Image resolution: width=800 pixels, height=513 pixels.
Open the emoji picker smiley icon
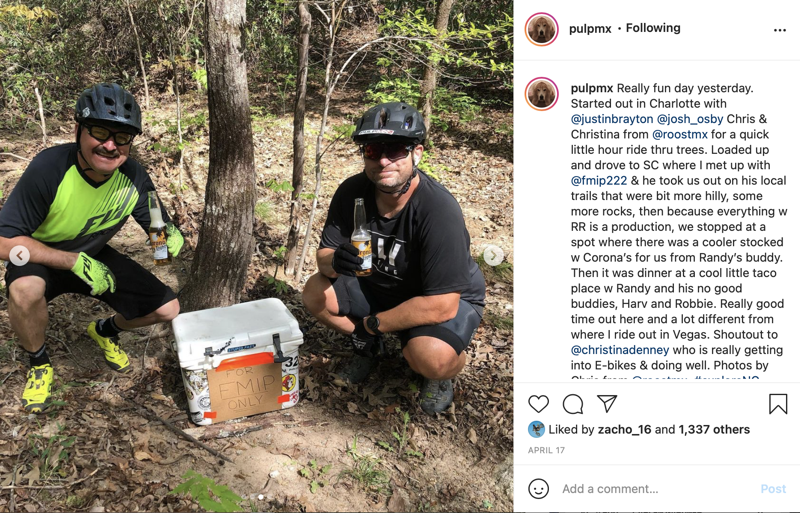pos(538,488)
